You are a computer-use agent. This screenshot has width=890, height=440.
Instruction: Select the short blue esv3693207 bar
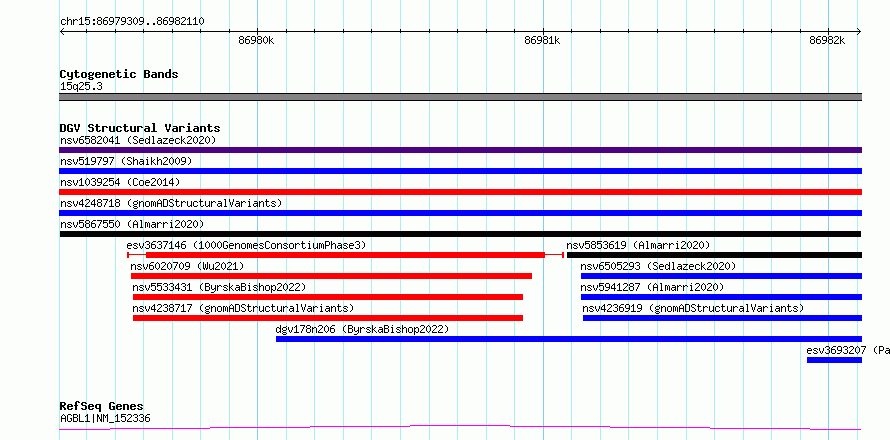point(834,360)
